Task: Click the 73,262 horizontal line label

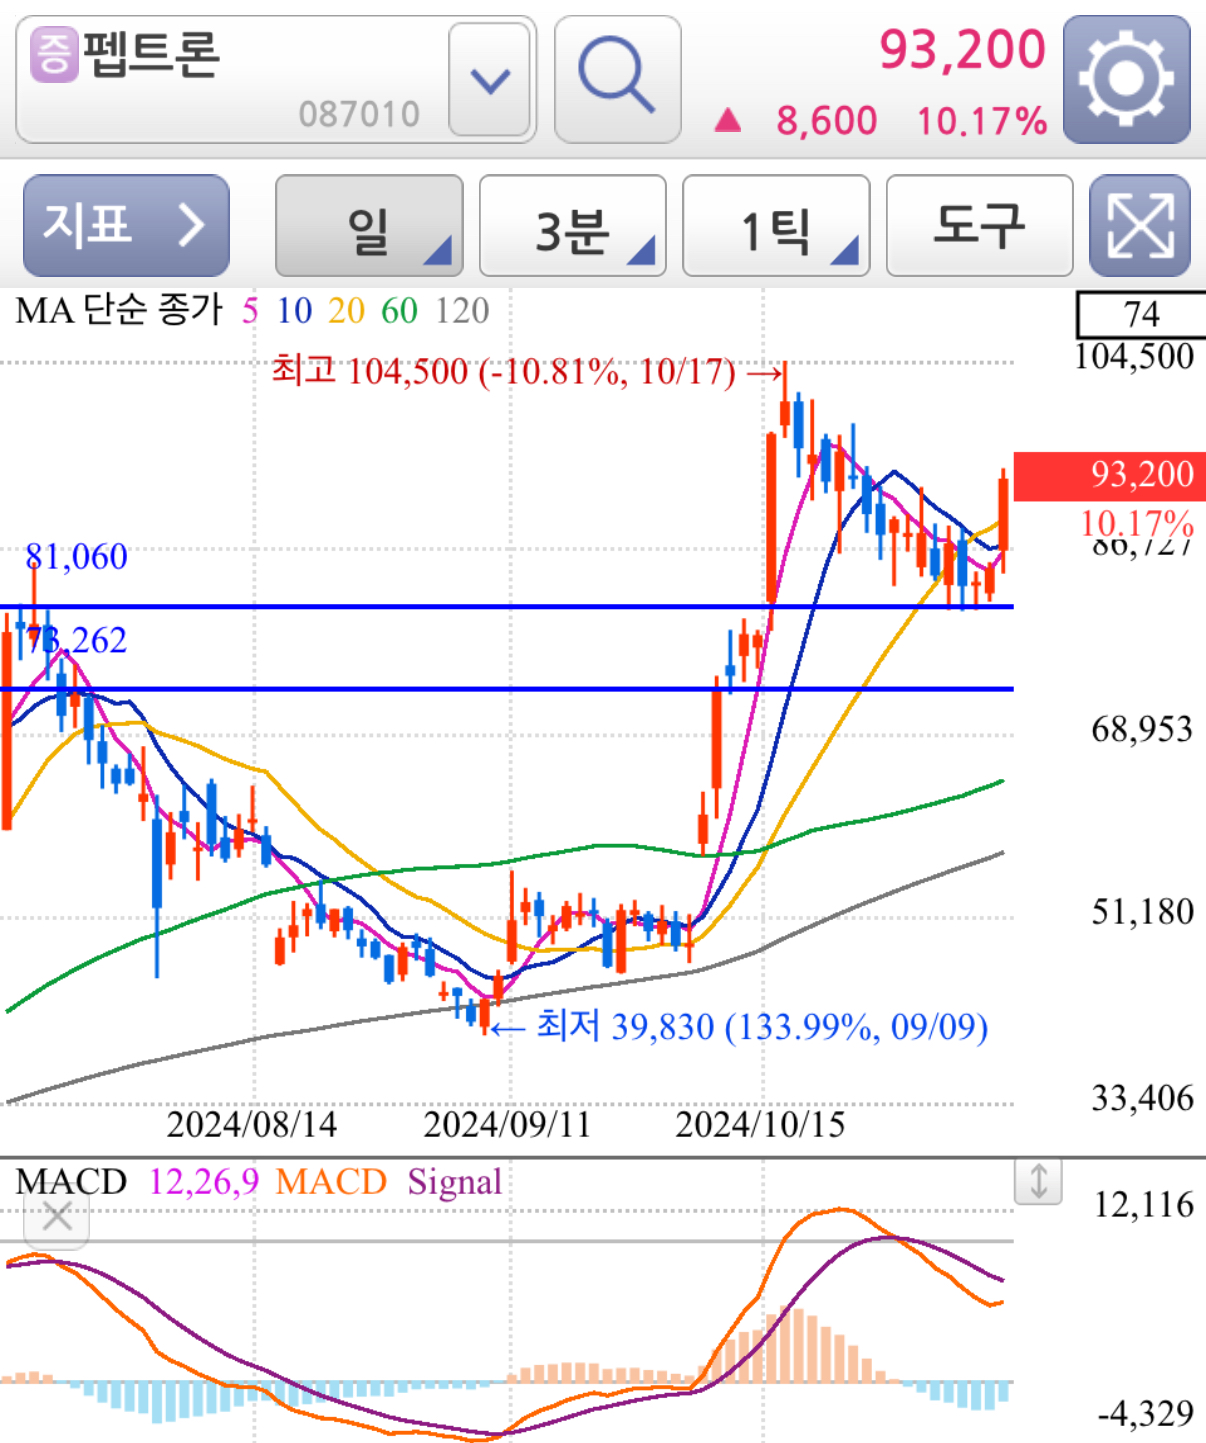Action: pos(77,641)
